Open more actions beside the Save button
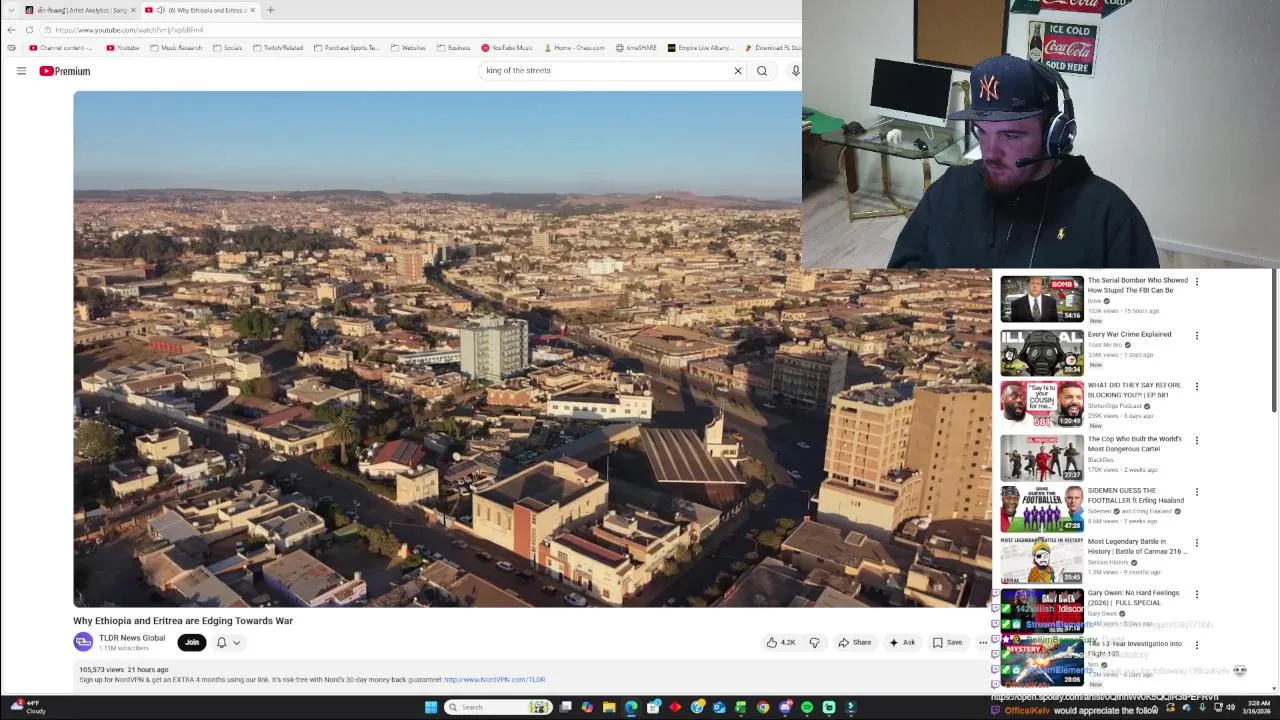 coord(983,642)
